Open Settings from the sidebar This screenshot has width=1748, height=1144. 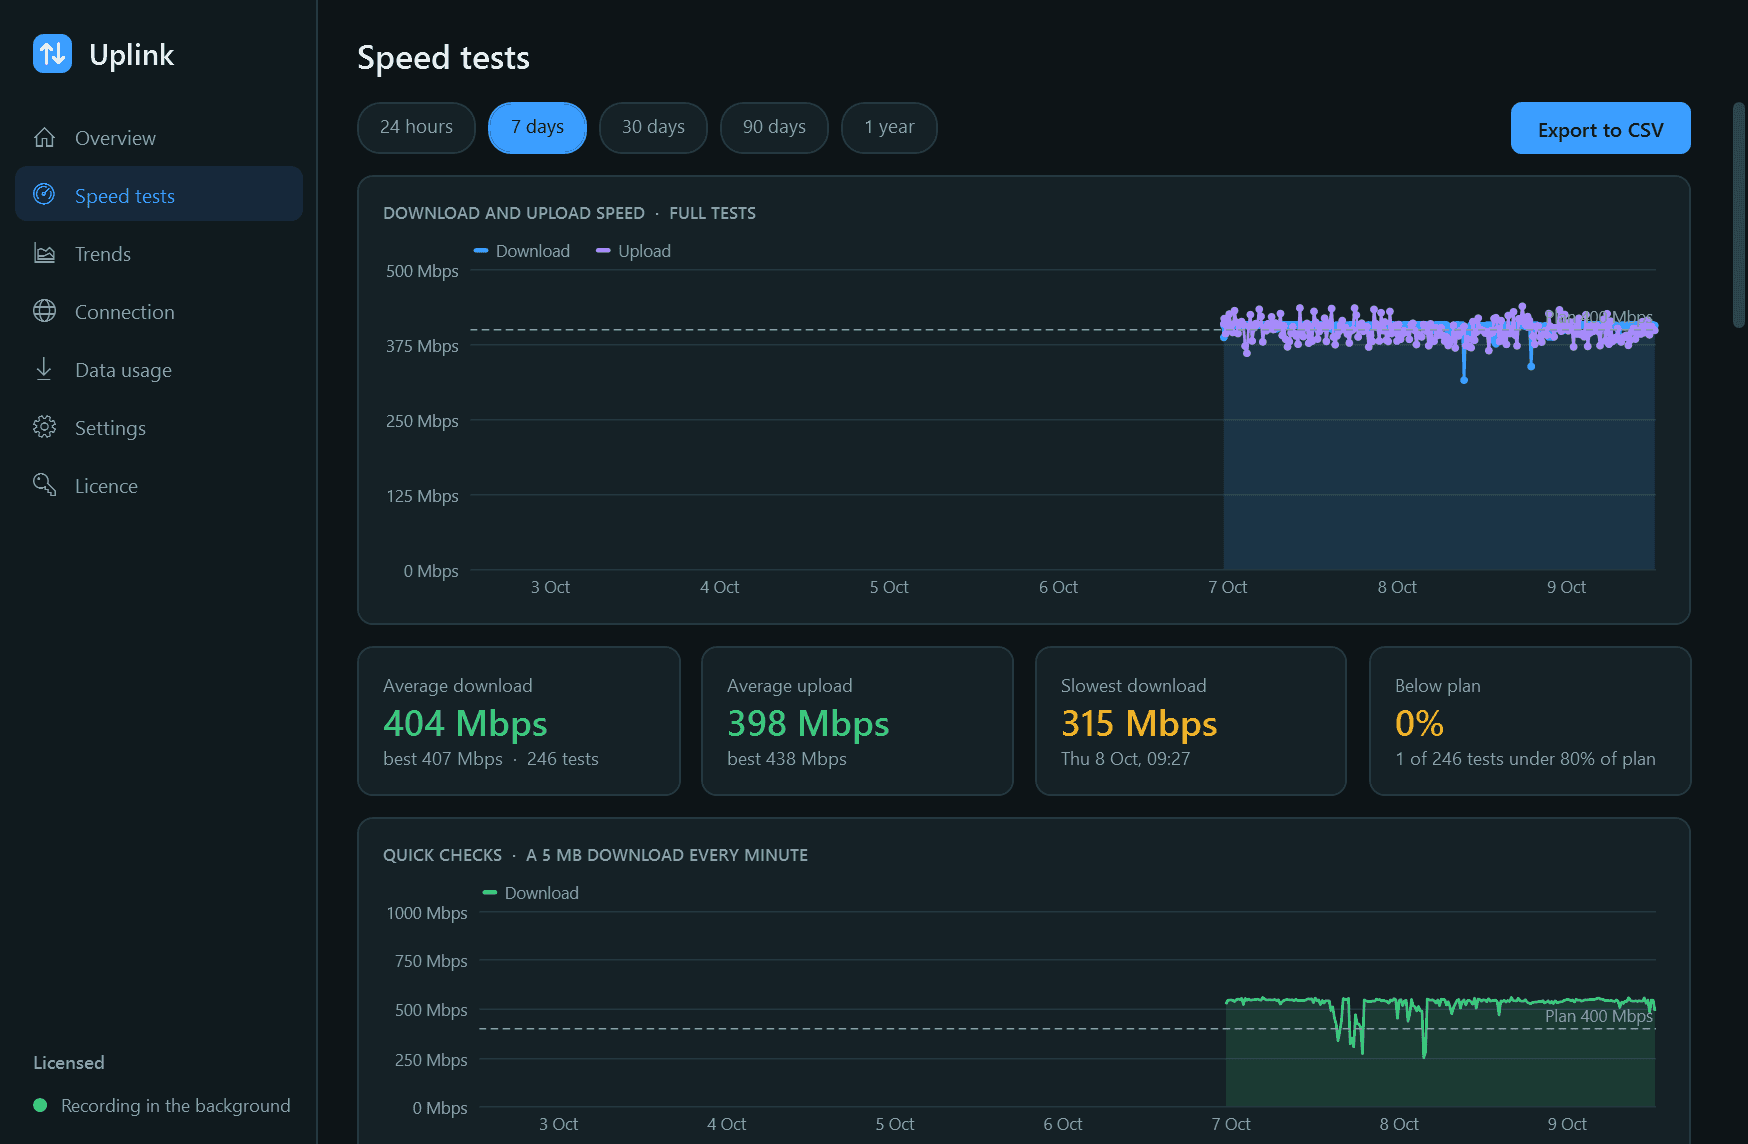(159, 428)
